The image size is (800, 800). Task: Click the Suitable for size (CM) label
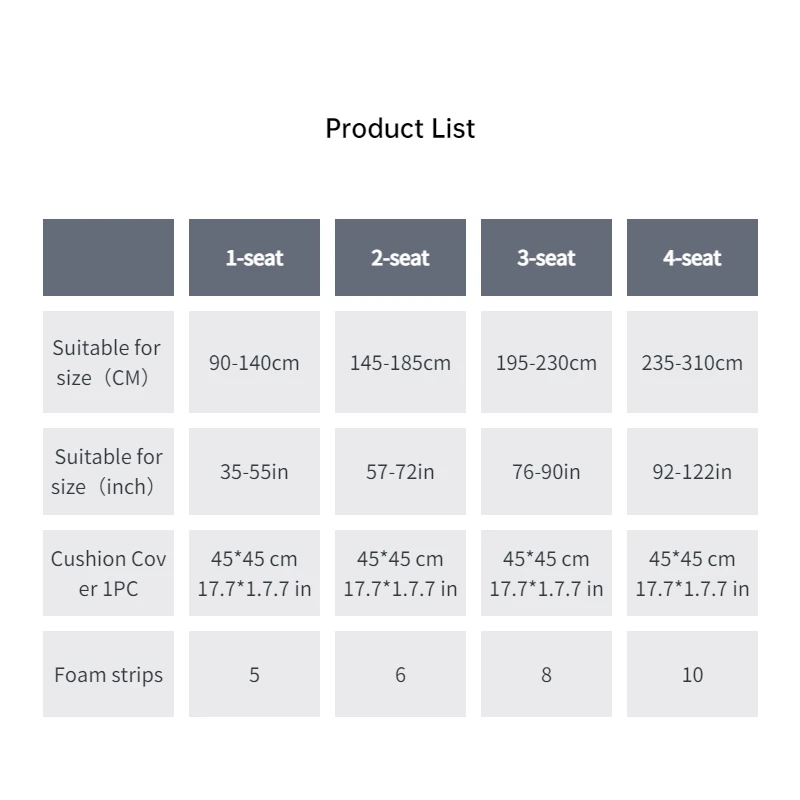[x=108, y=362]
